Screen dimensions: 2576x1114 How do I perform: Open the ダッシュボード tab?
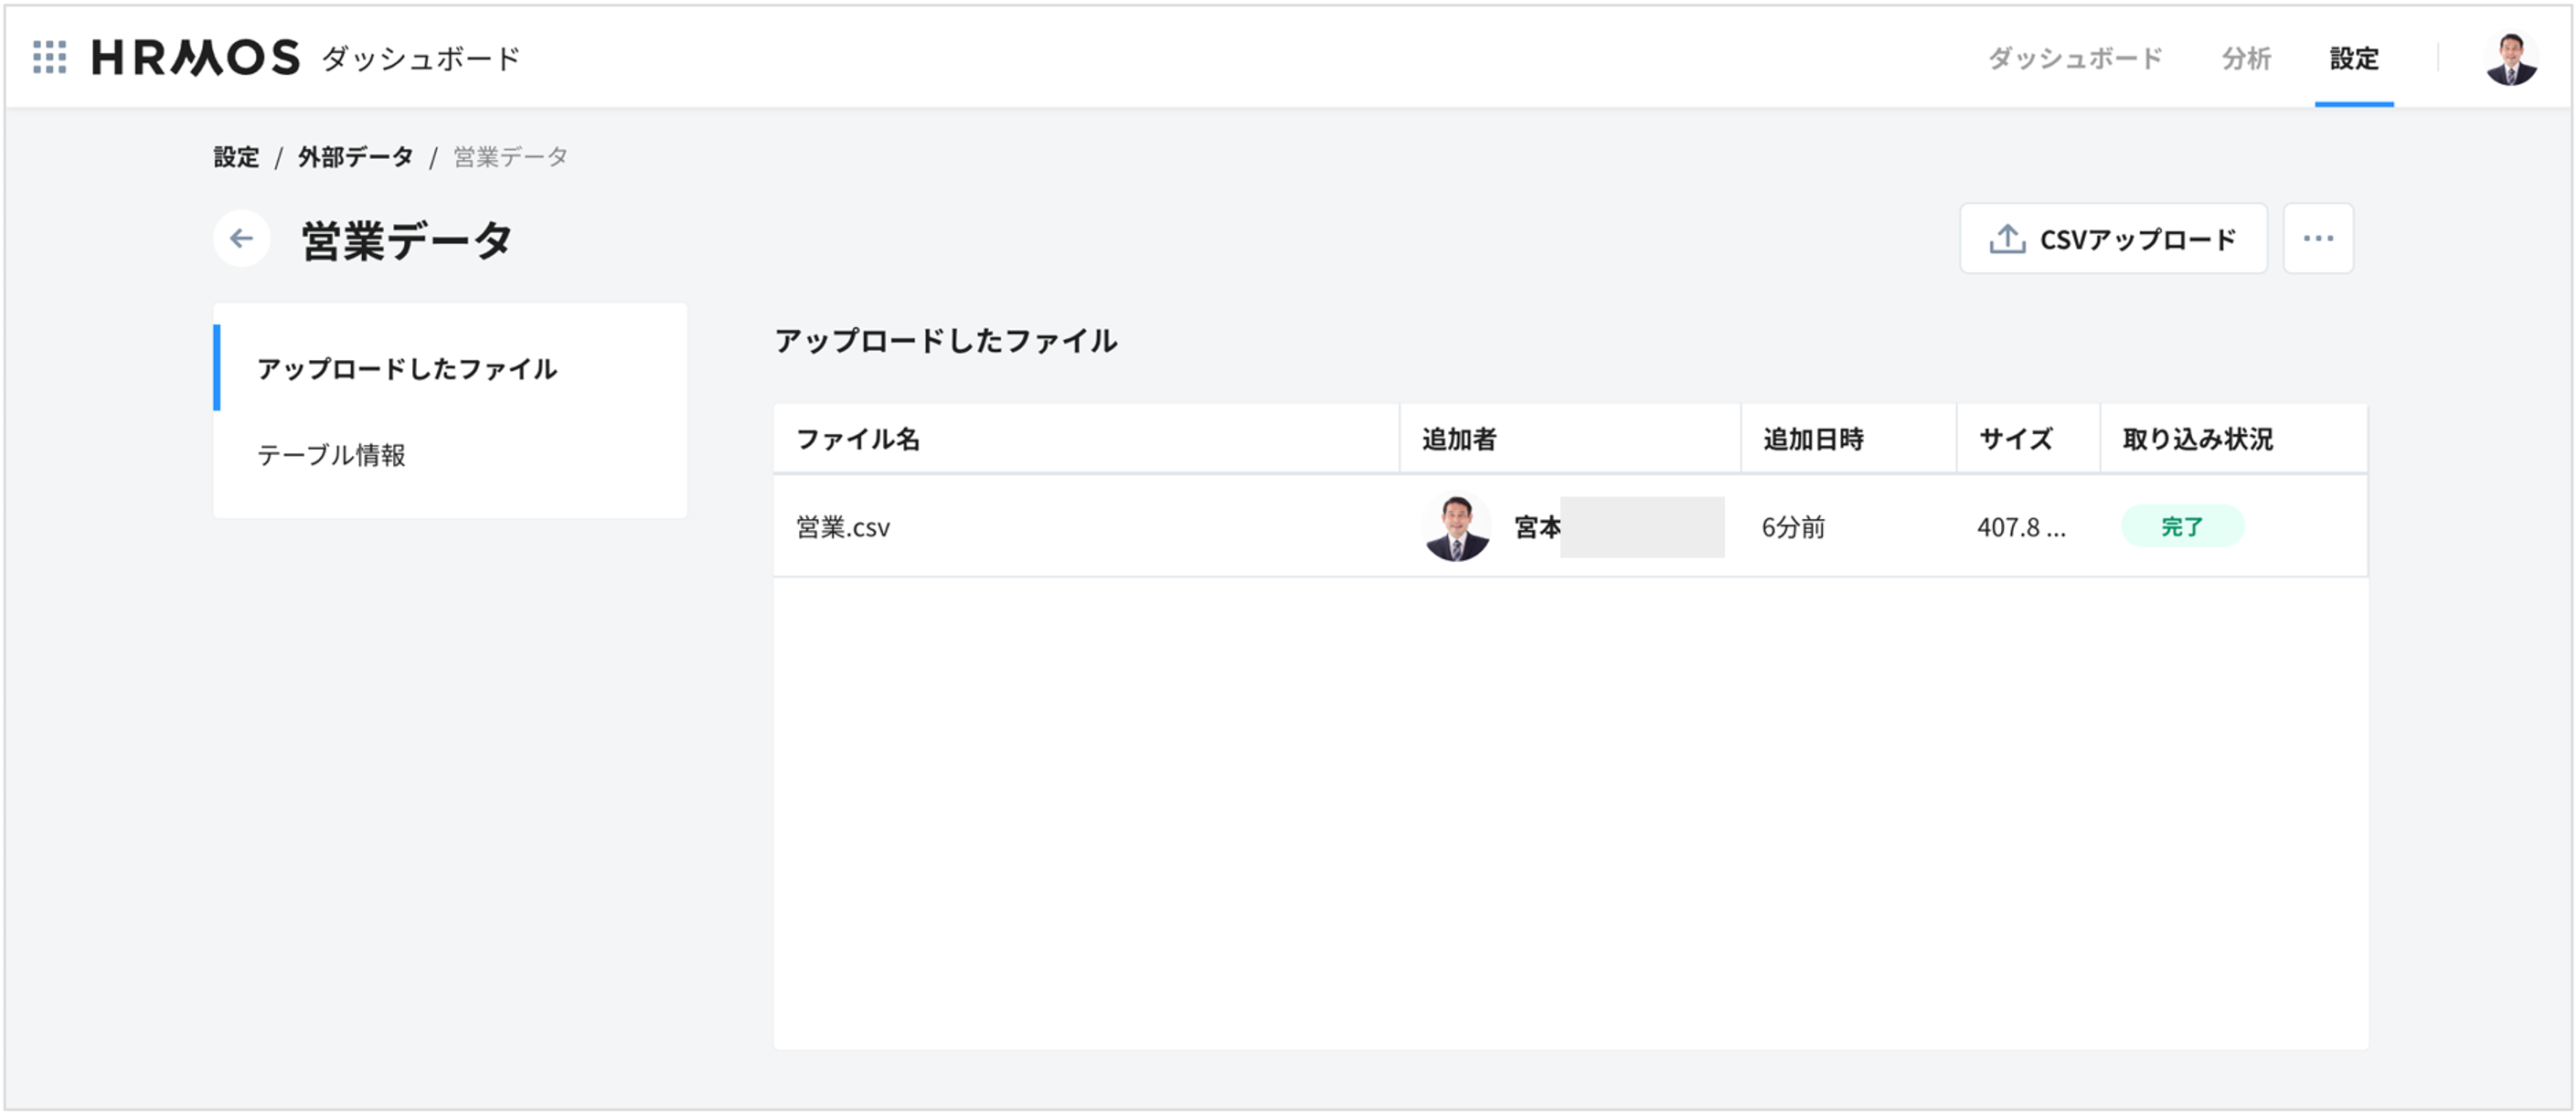click(x=2073, y=58)
